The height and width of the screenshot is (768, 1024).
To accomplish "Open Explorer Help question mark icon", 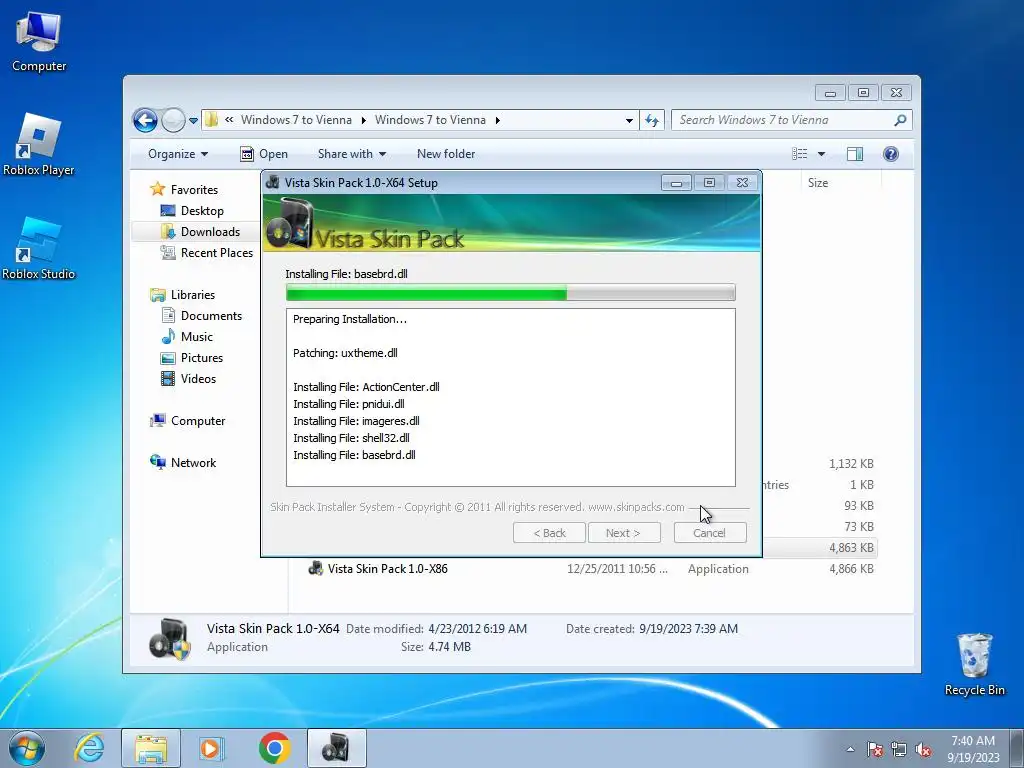I will (x=890, y=154).
